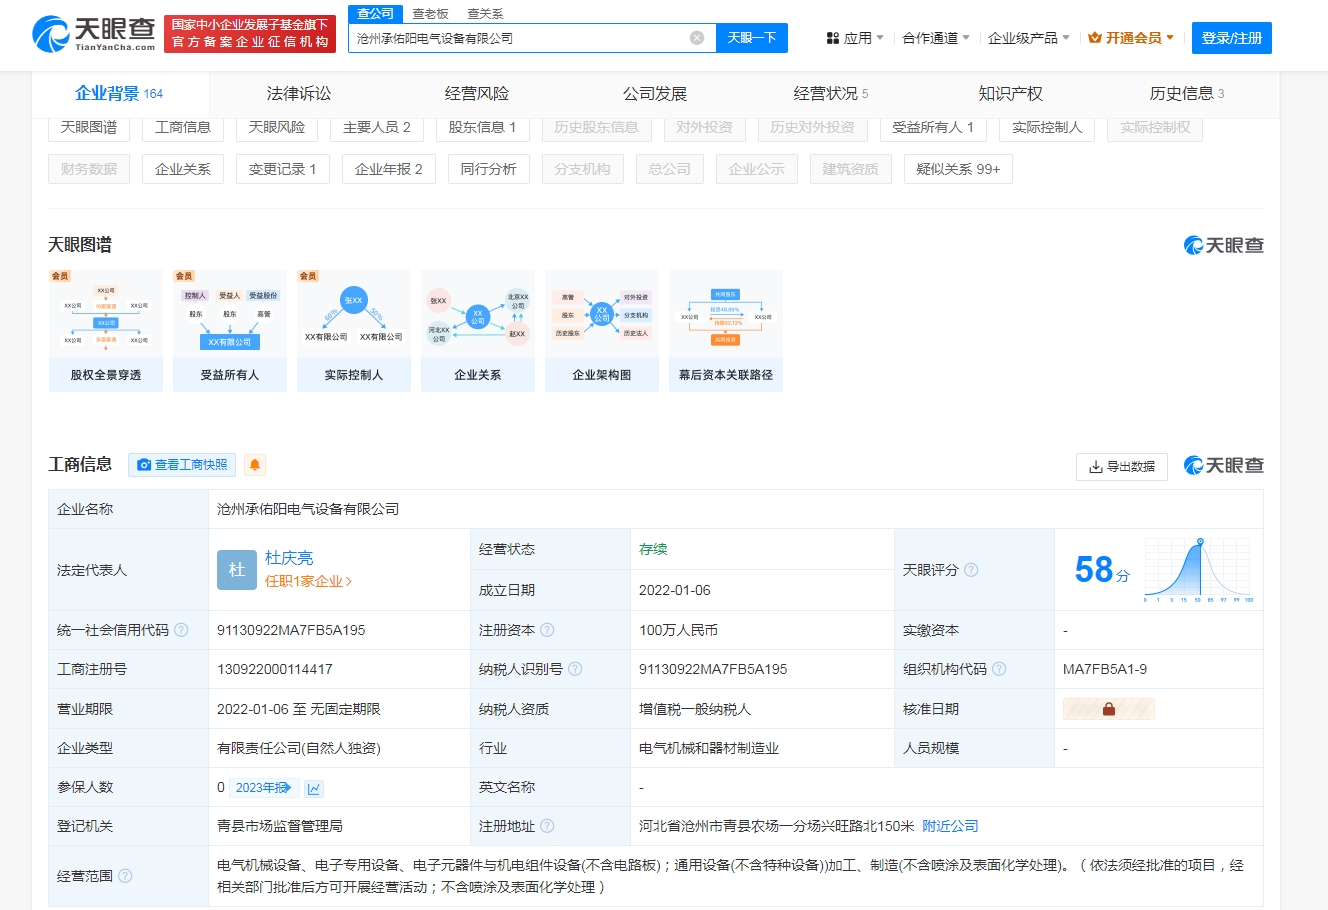Click the 导出数据 export button
Image resolution: width=1328 pixels, height=910 pixels.
pyautogui.click(x=1122, y=466)
